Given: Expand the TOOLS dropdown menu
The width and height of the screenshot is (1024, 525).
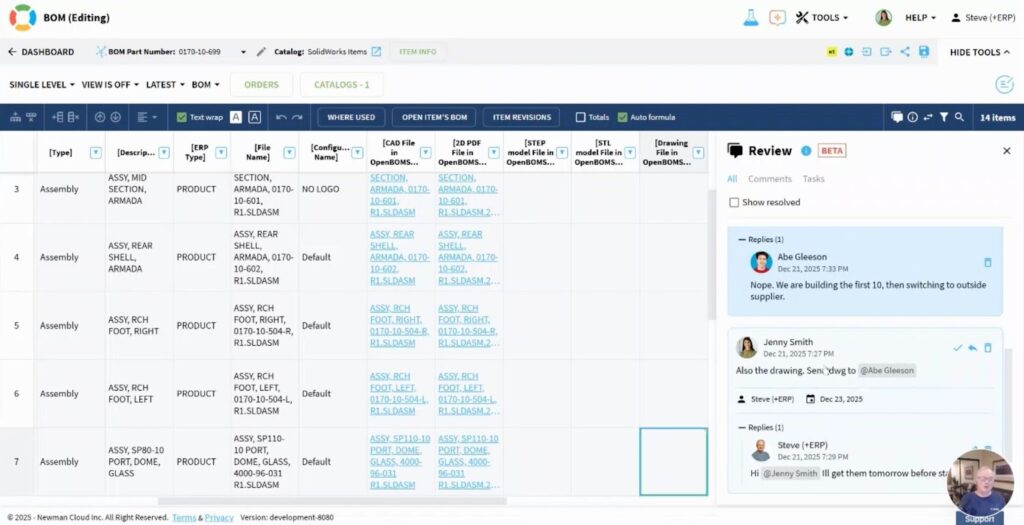Looking at the screenshot, I should 822,17.
